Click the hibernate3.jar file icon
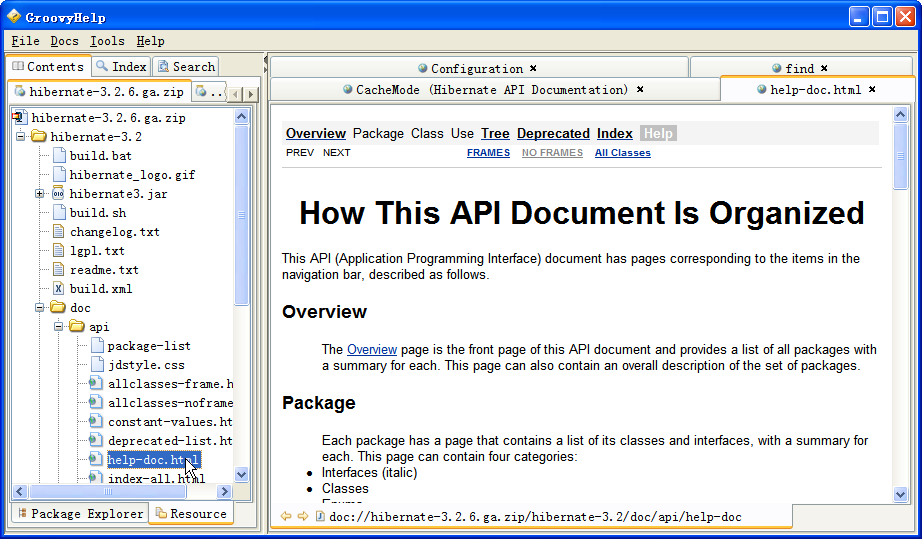 (58, 194)
